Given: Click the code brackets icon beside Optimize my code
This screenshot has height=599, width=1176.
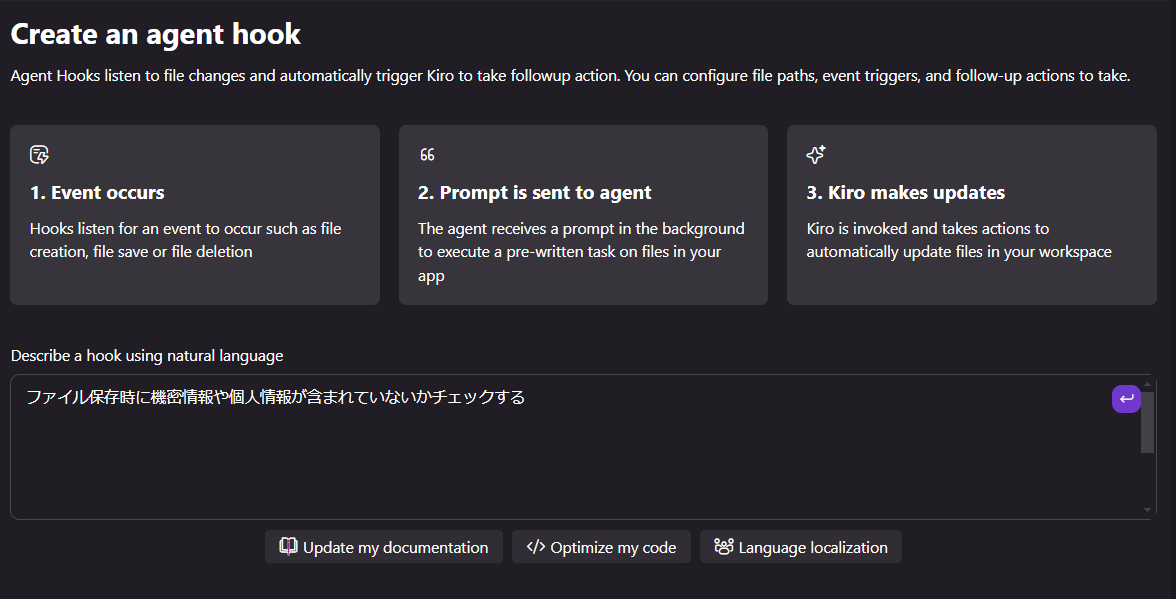Looking at the screenshot, I should [536, 547].
